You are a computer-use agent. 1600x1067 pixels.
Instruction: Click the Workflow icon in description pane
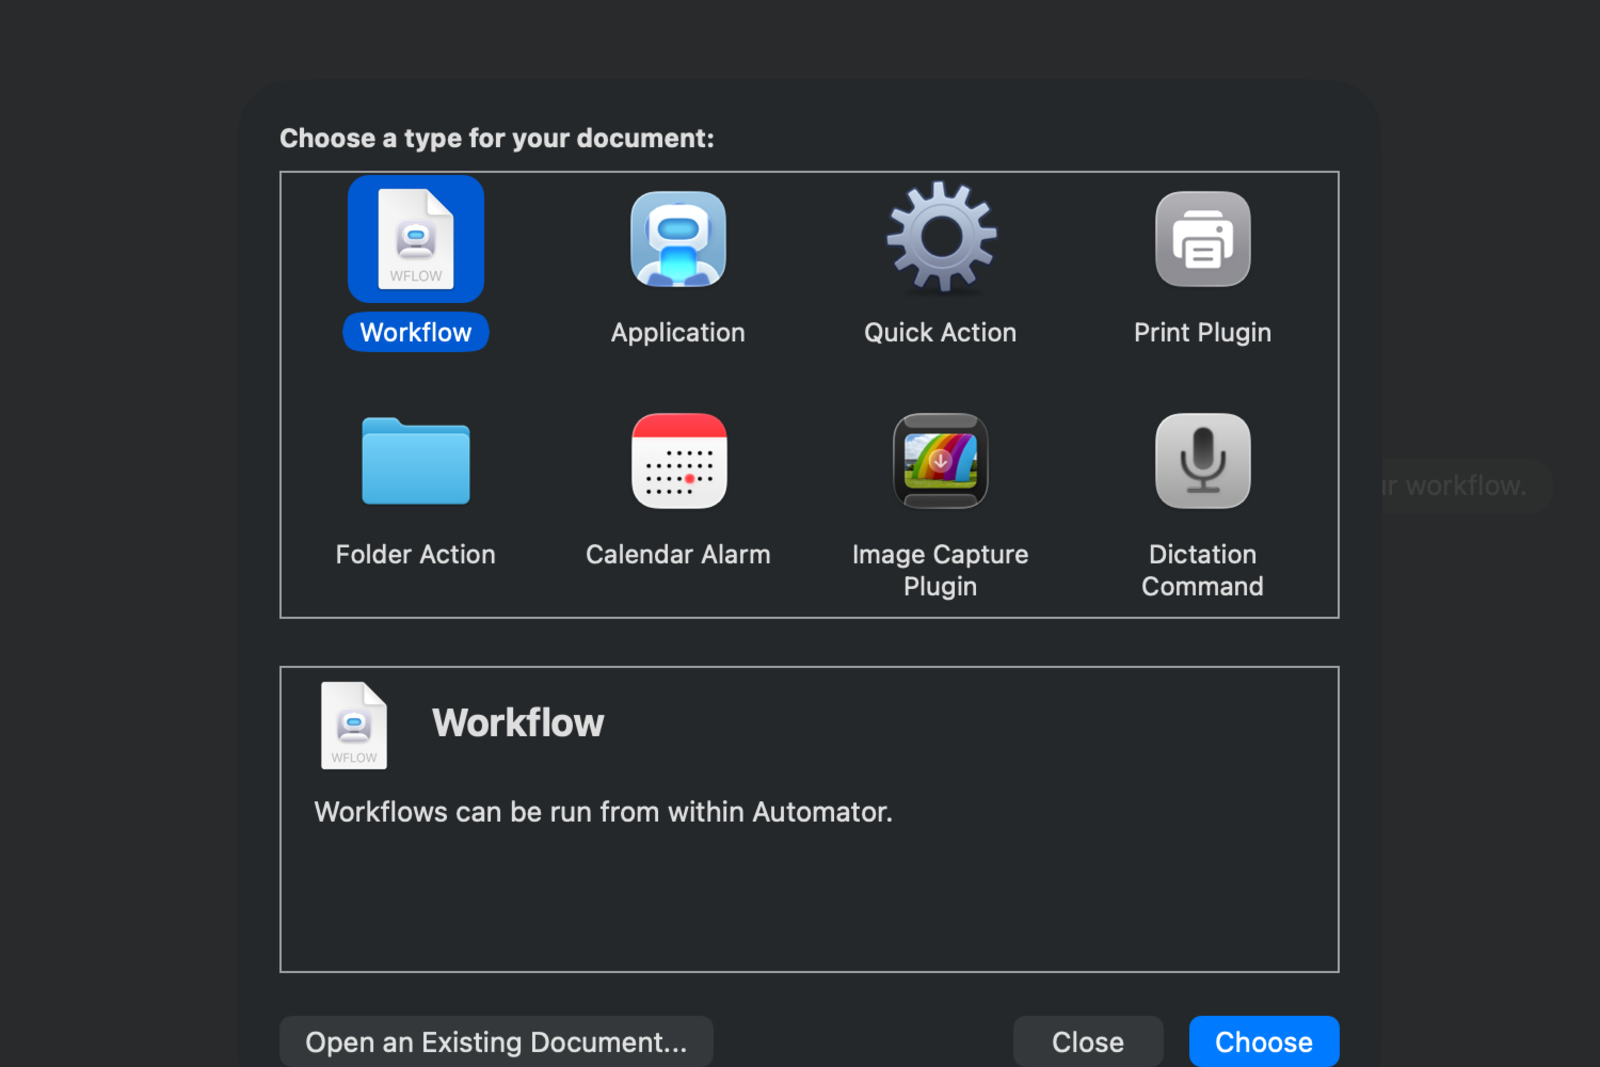[354, 725]
